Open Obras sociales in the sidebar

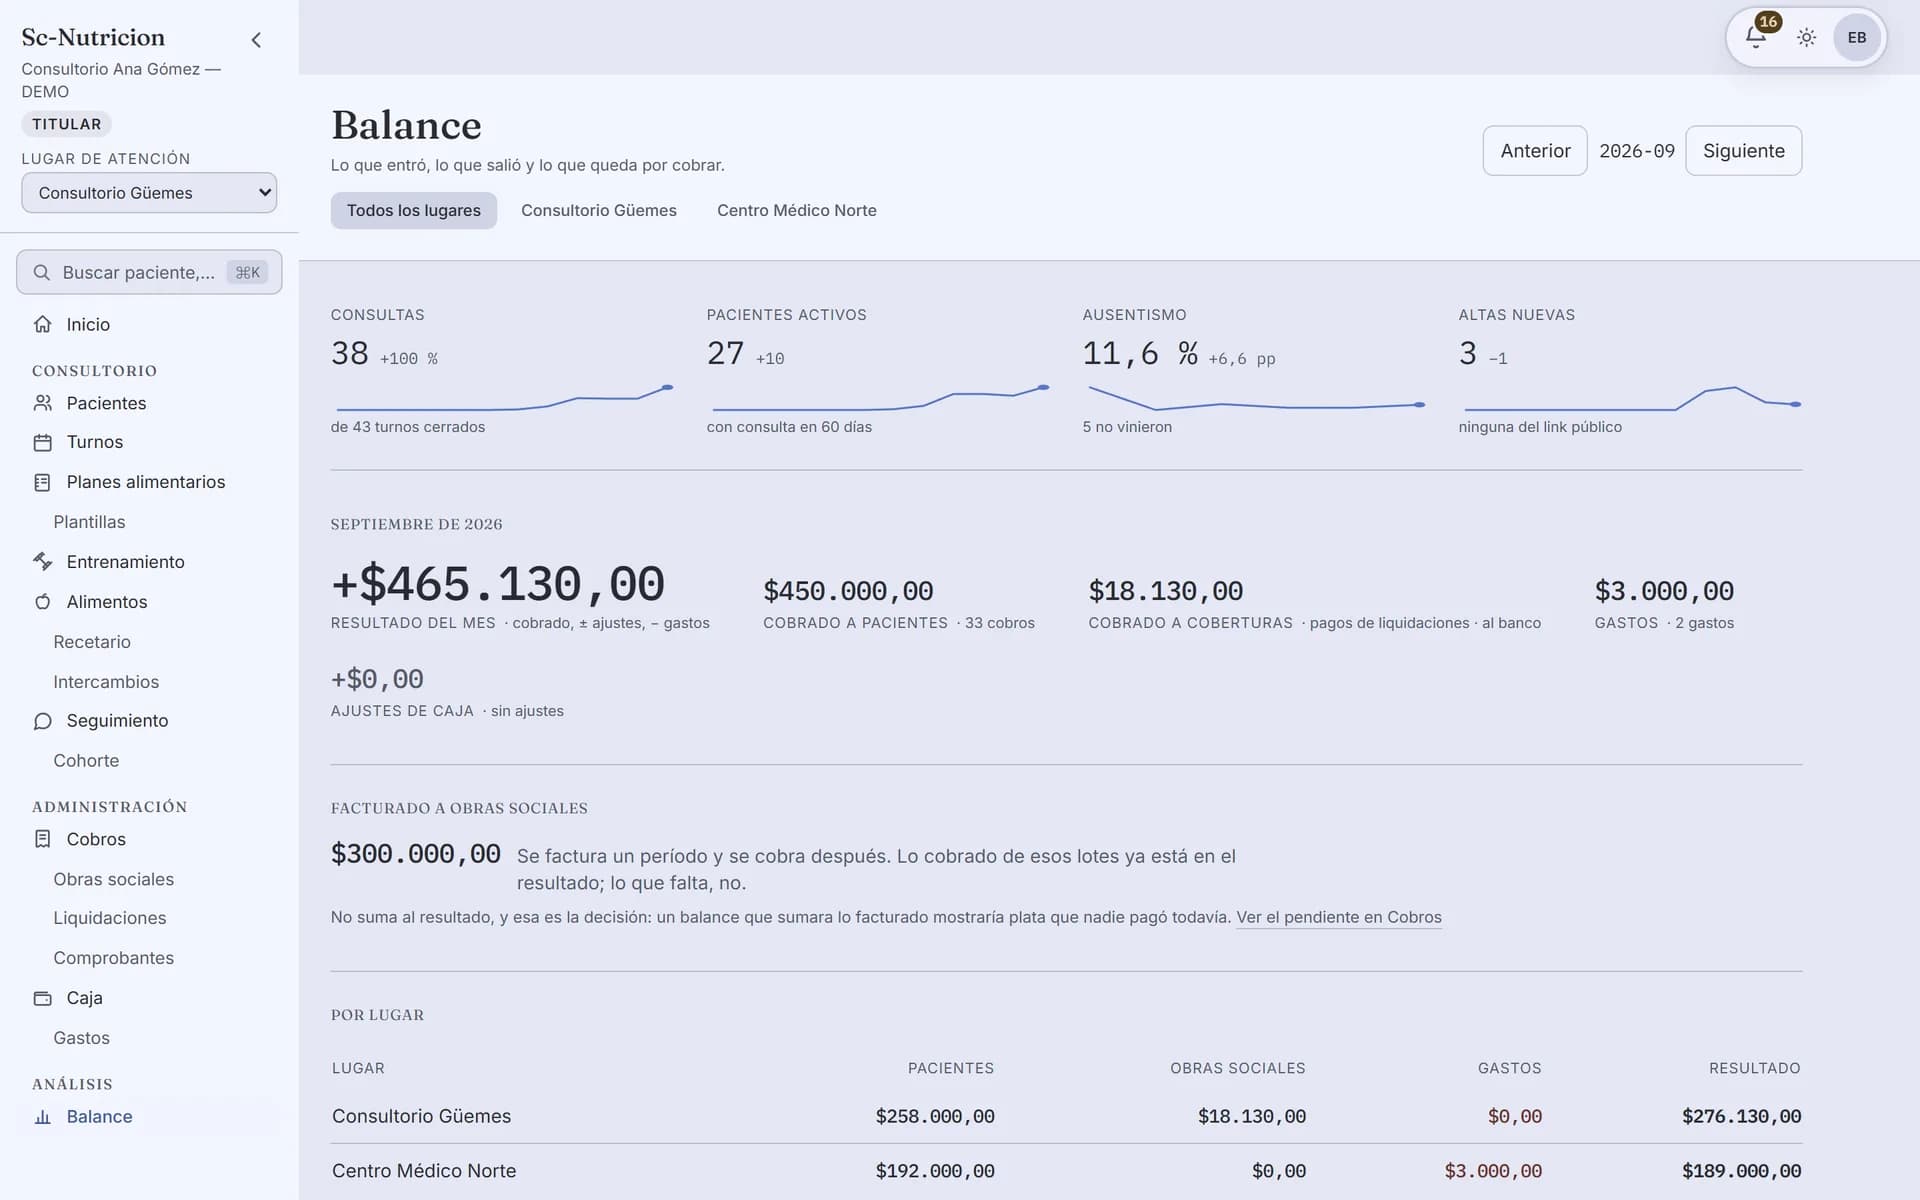click(x=114, y=879)
